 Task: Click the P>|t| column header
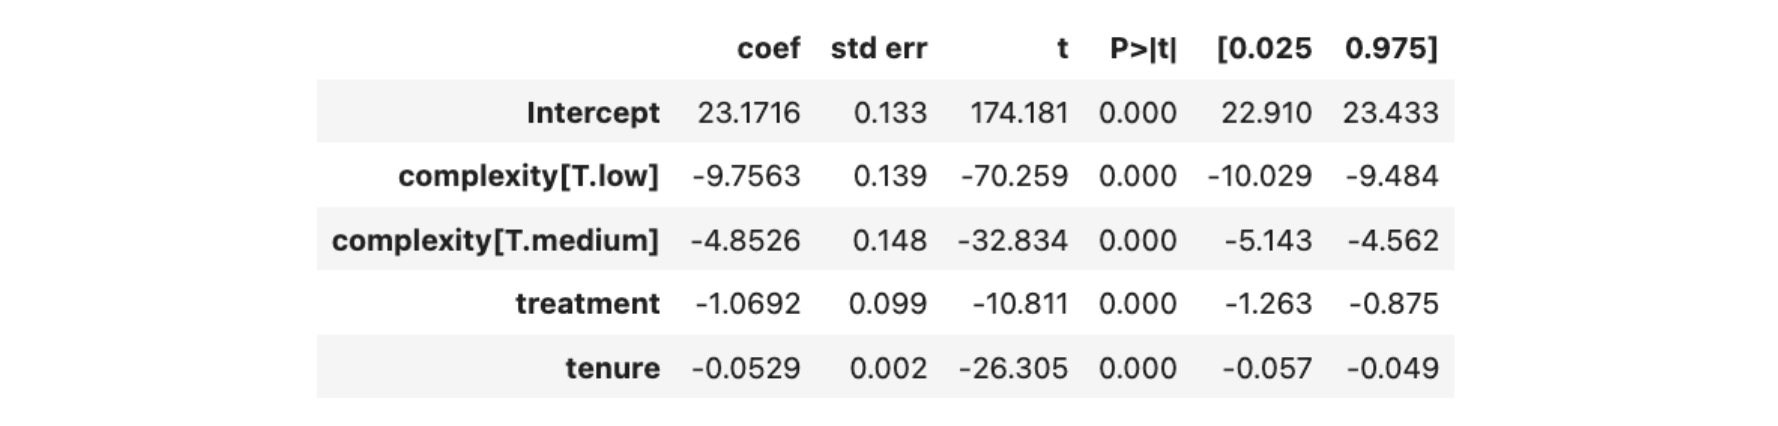(x=1142, y=48)
